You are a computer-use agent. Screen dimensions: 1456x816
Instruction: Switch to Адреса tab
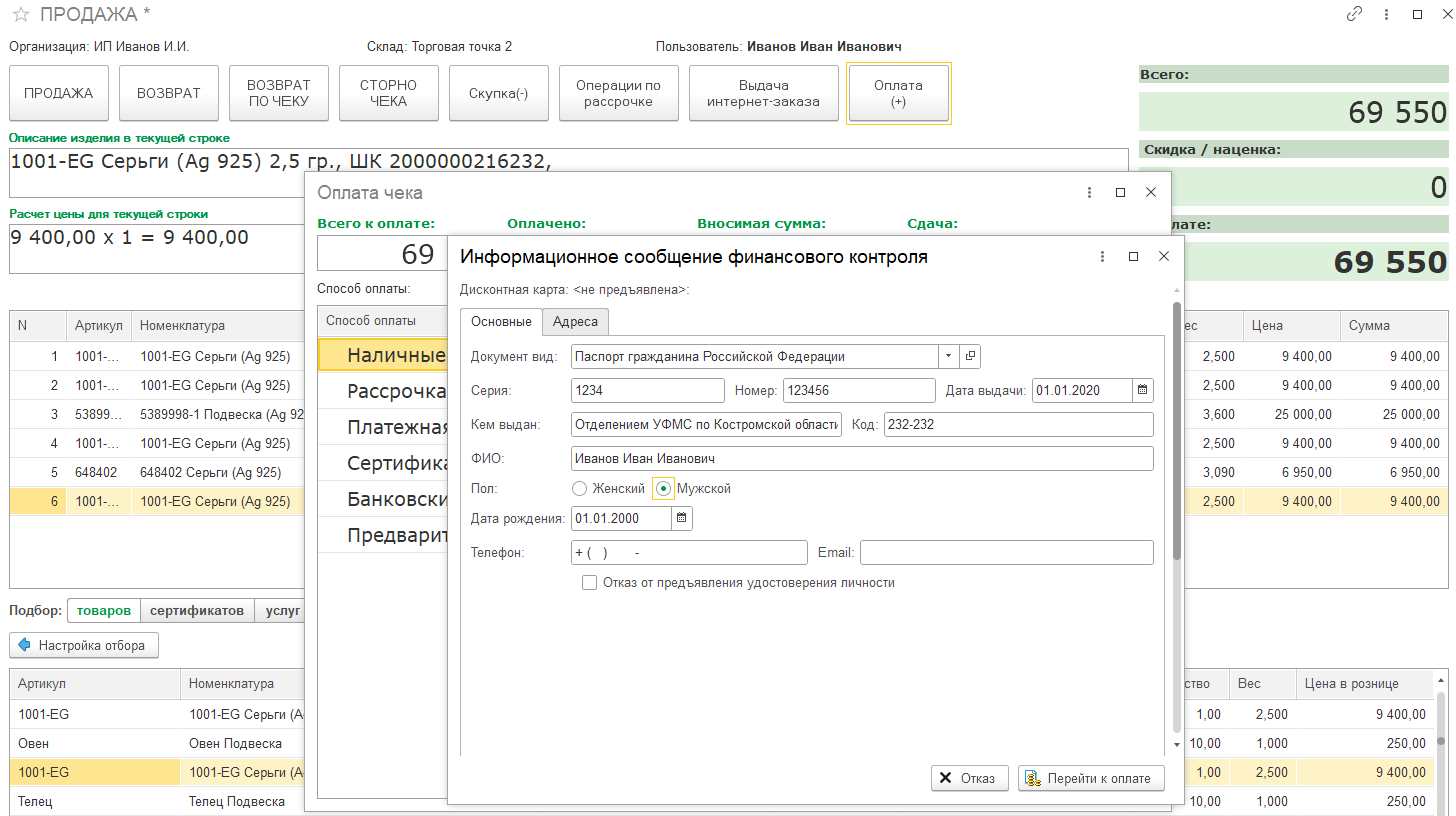(x=575, y=322)
